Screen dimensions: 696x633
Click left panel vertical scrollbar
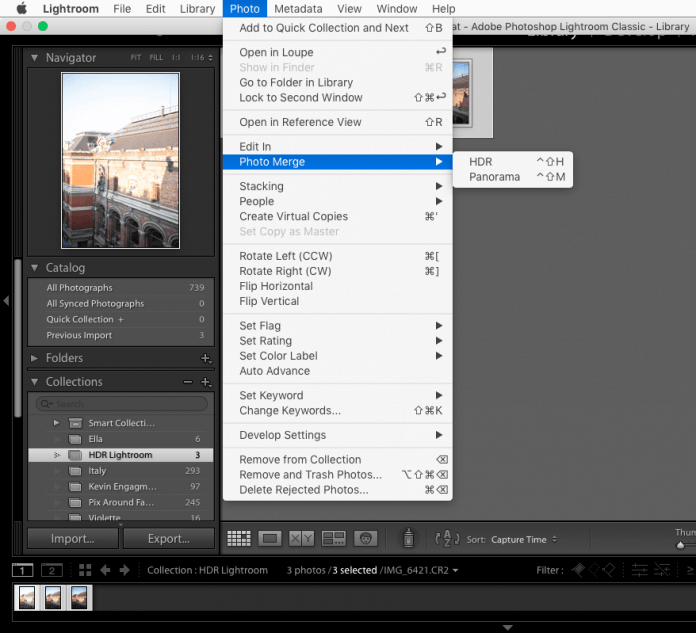click(18, 337)
